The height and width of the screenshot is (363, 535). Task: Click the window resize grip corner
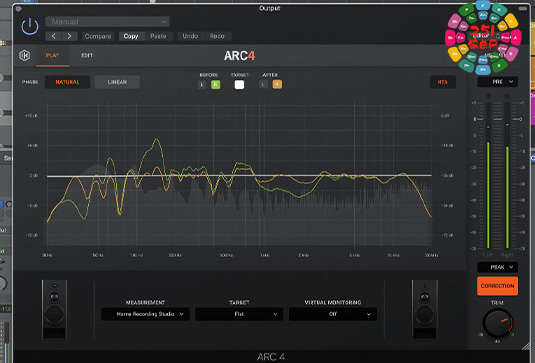click(x=526, y=346)
